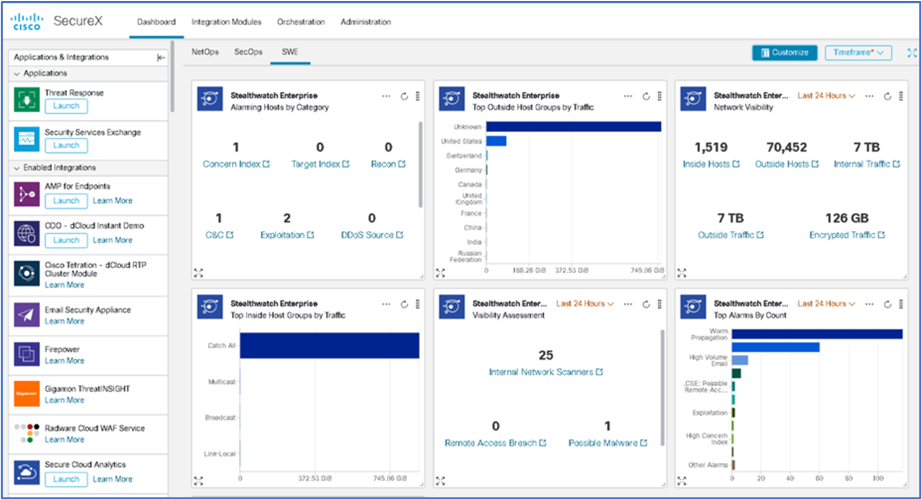922x500 pixels.
Task: Open Inside Hosts link
Action: tap(711, 164)
